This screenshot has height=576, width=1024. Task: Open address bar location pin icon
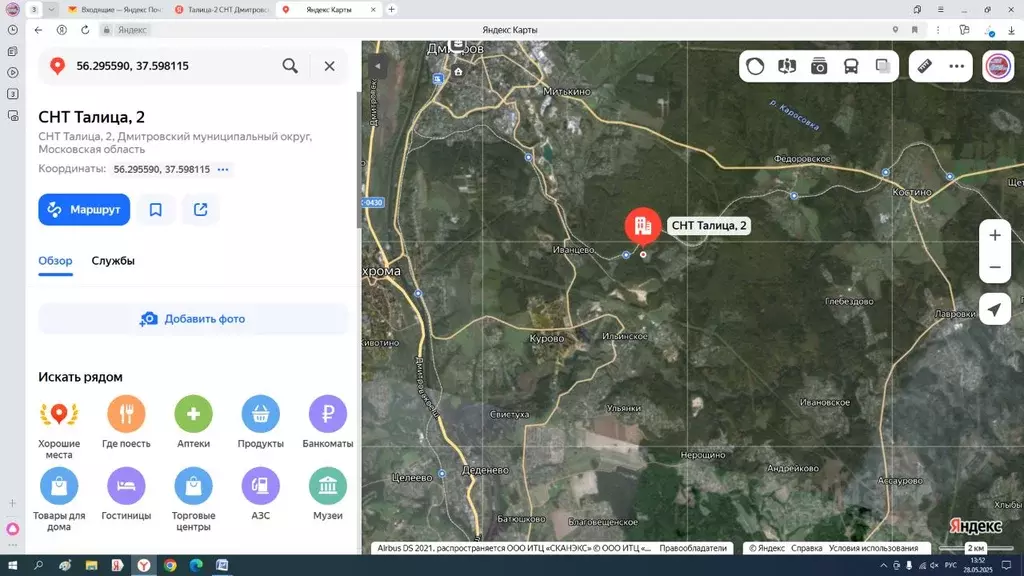(895, 30)
